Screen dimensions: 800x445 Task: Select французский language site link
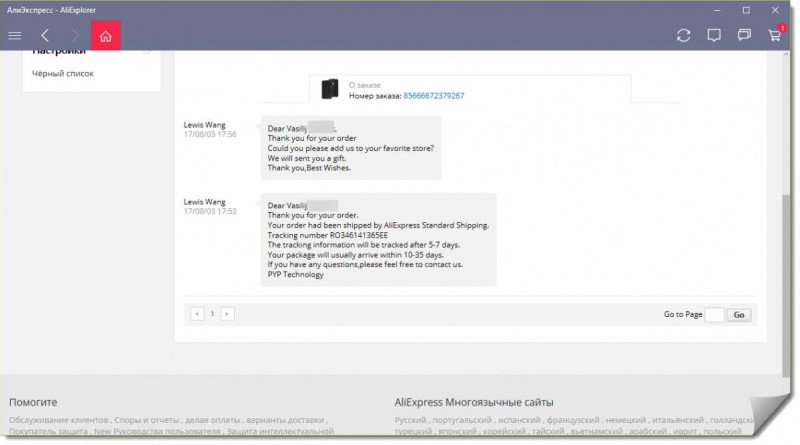tap(573, 420)
